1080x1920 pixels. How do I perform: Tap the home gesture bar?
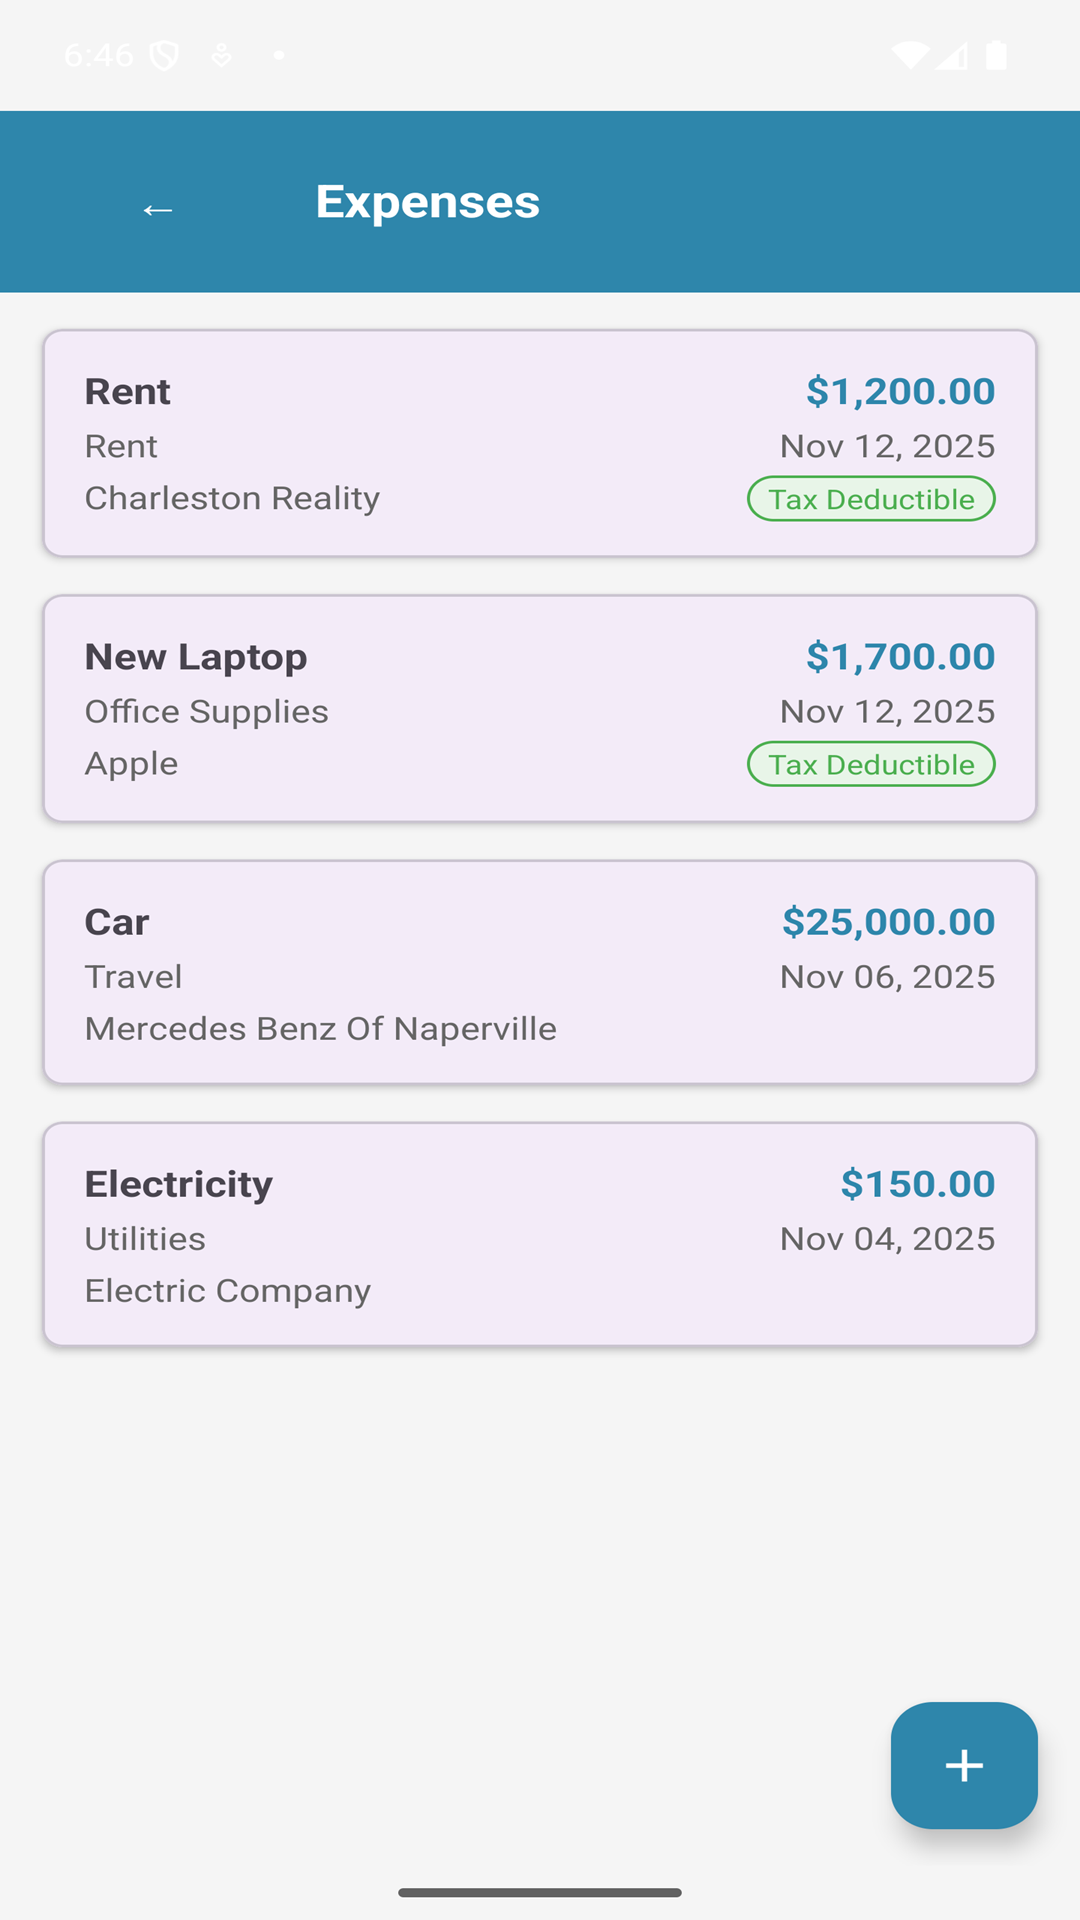pos(540,1892)
